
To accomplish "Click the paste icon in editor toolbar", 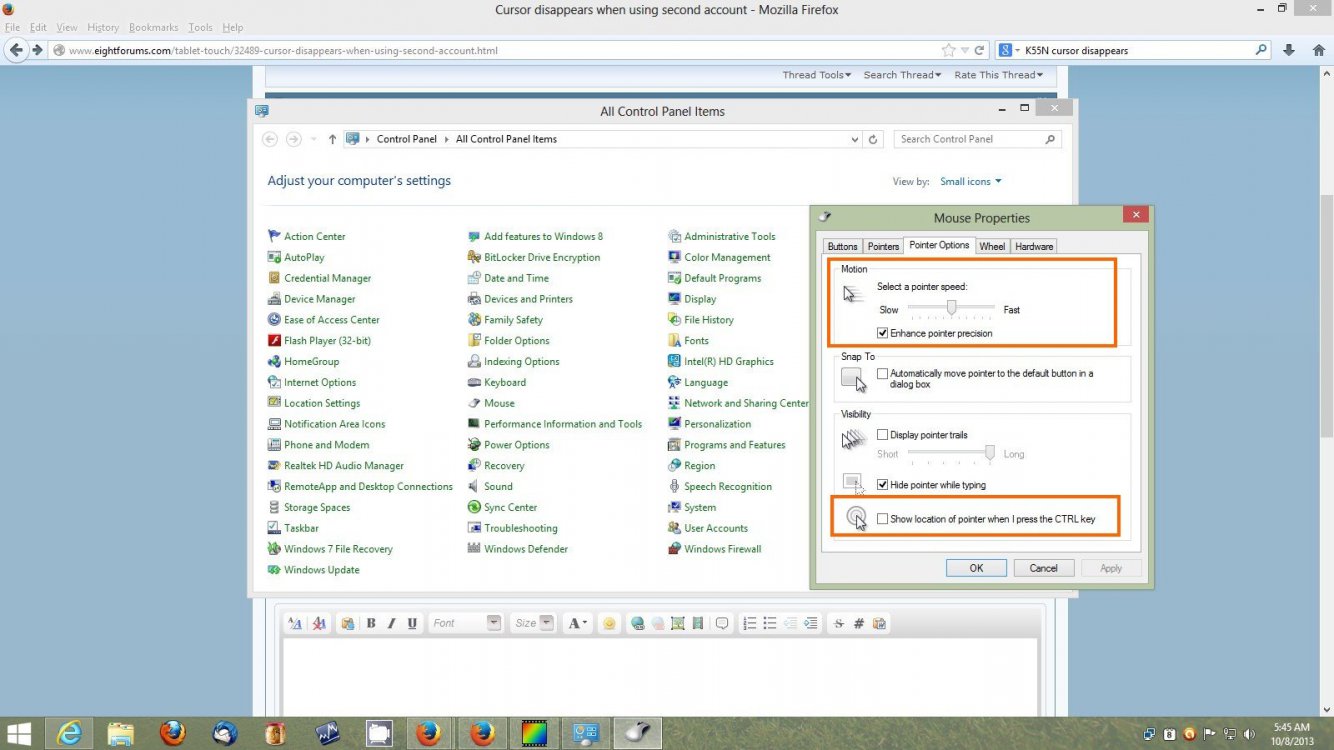I will [347, 623].
